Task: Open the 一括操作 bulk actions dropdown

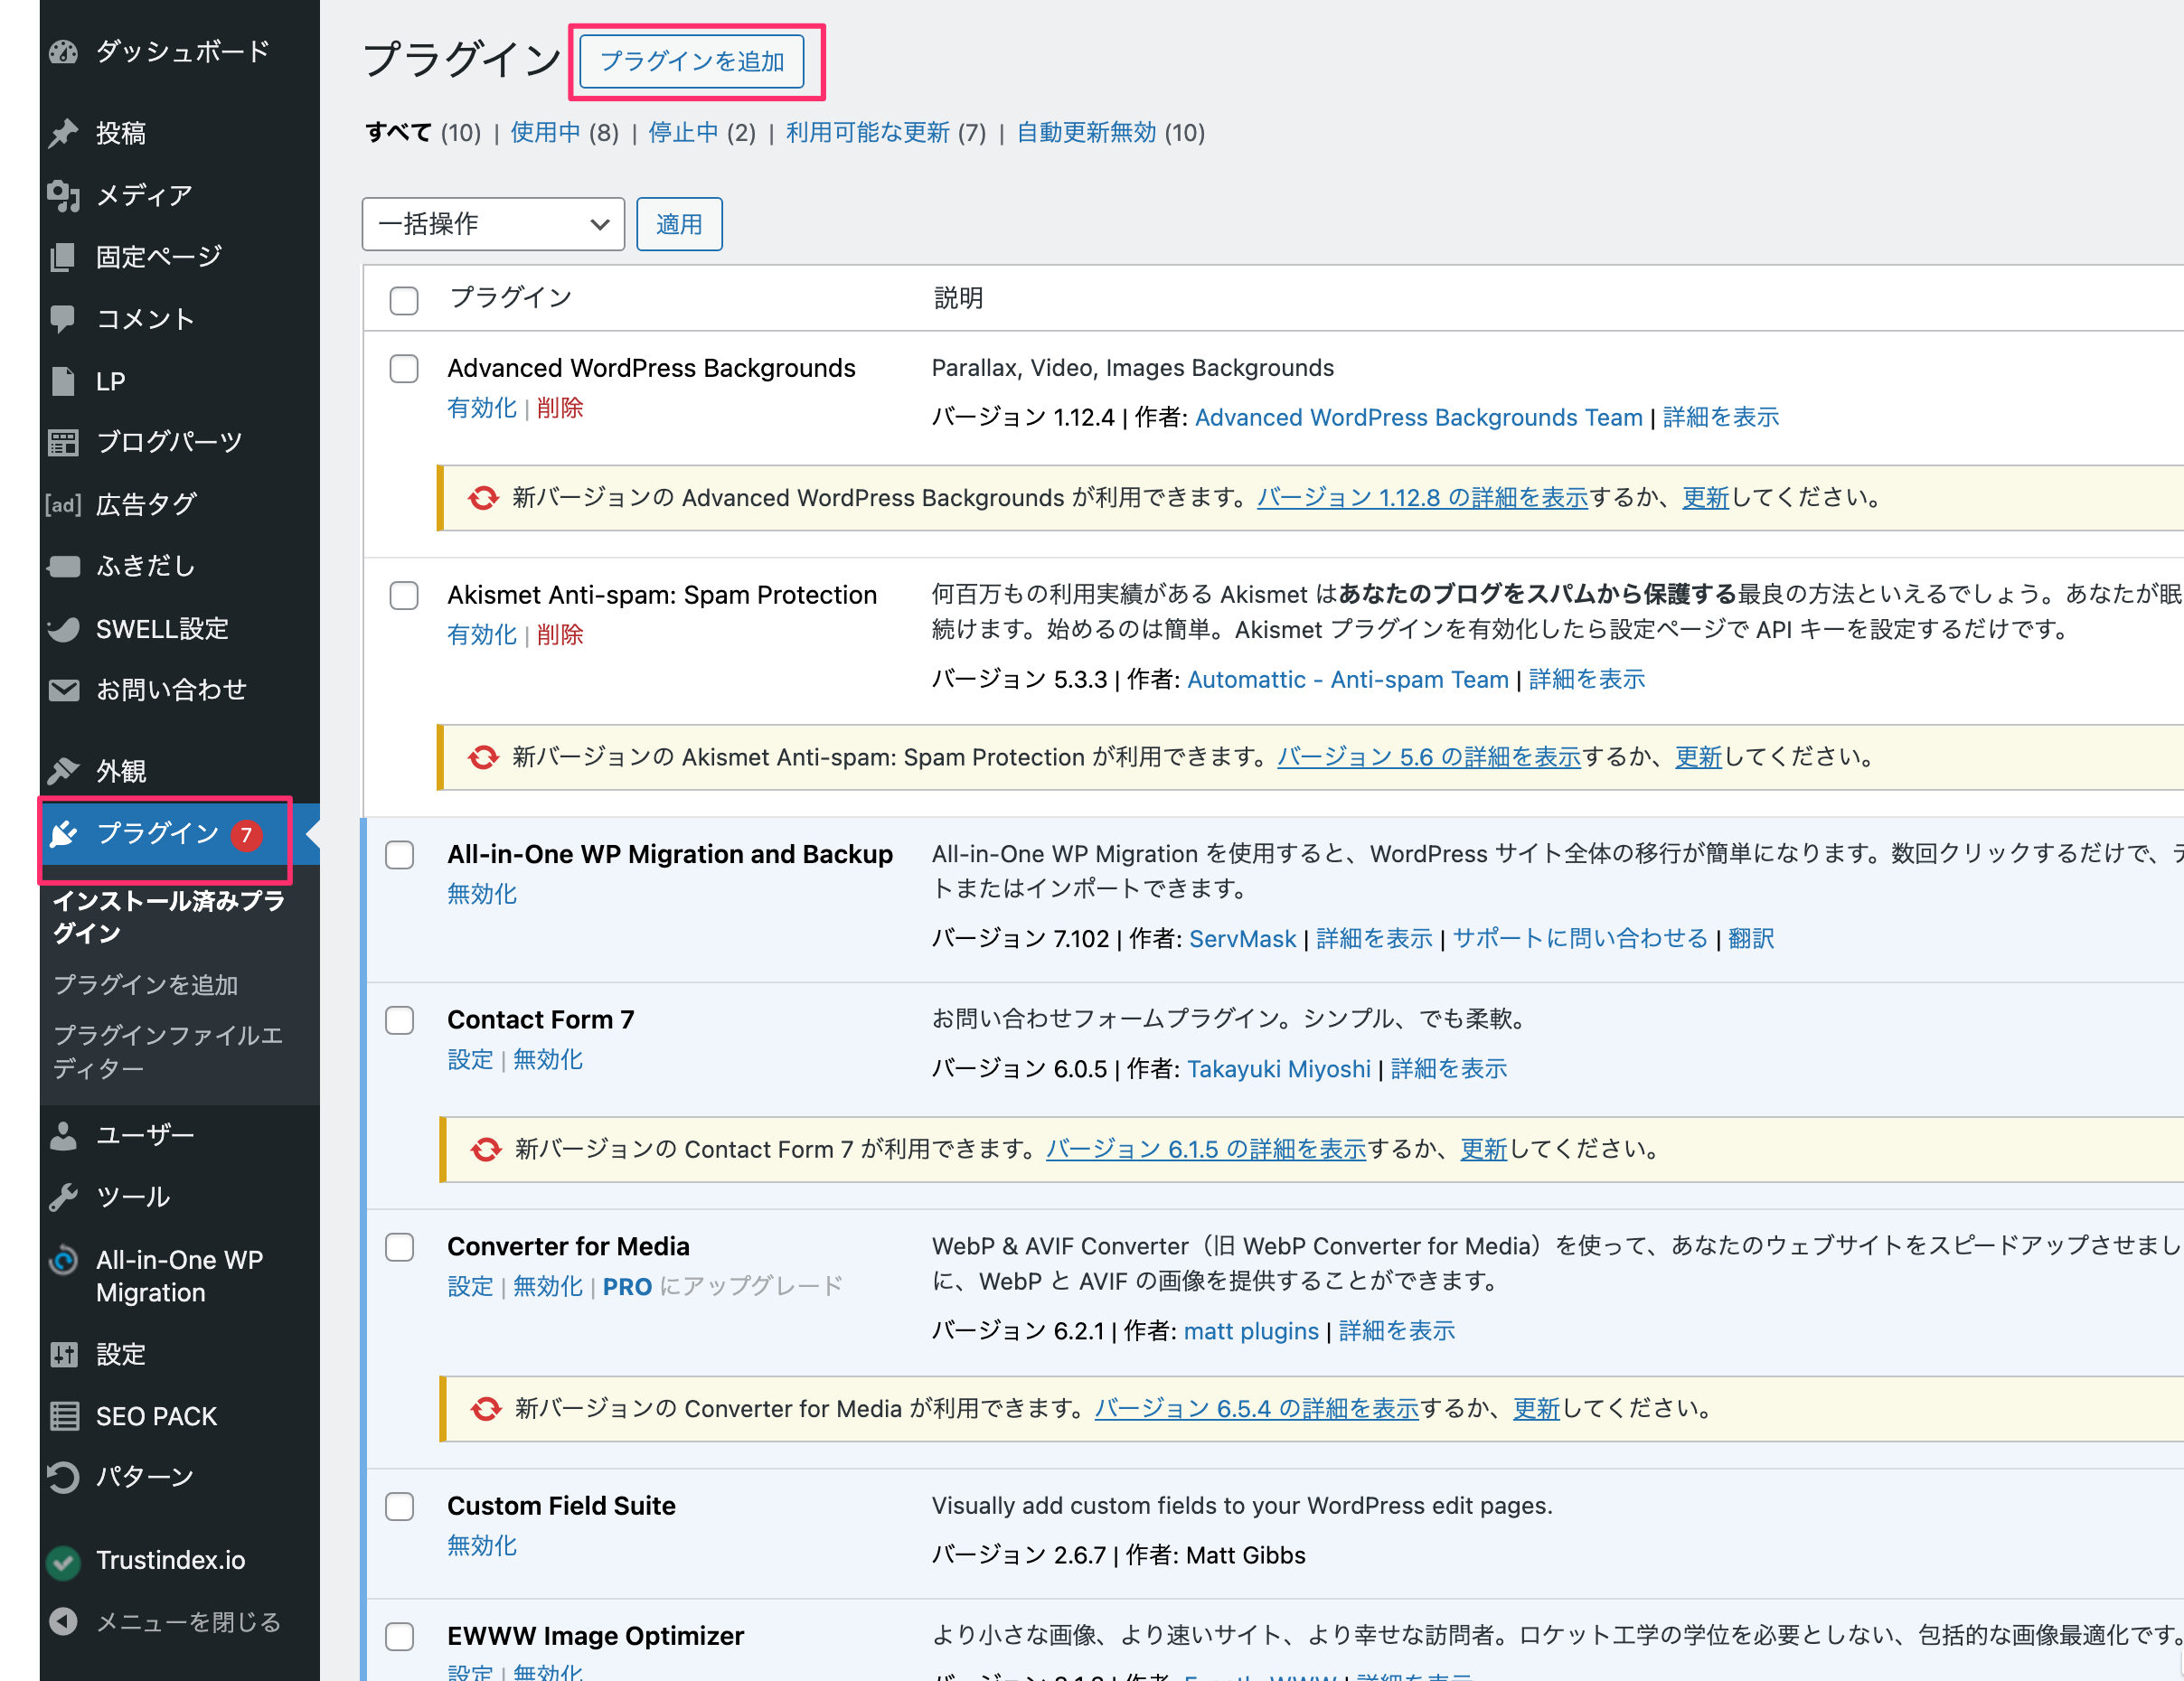Action: click(492, 224)
